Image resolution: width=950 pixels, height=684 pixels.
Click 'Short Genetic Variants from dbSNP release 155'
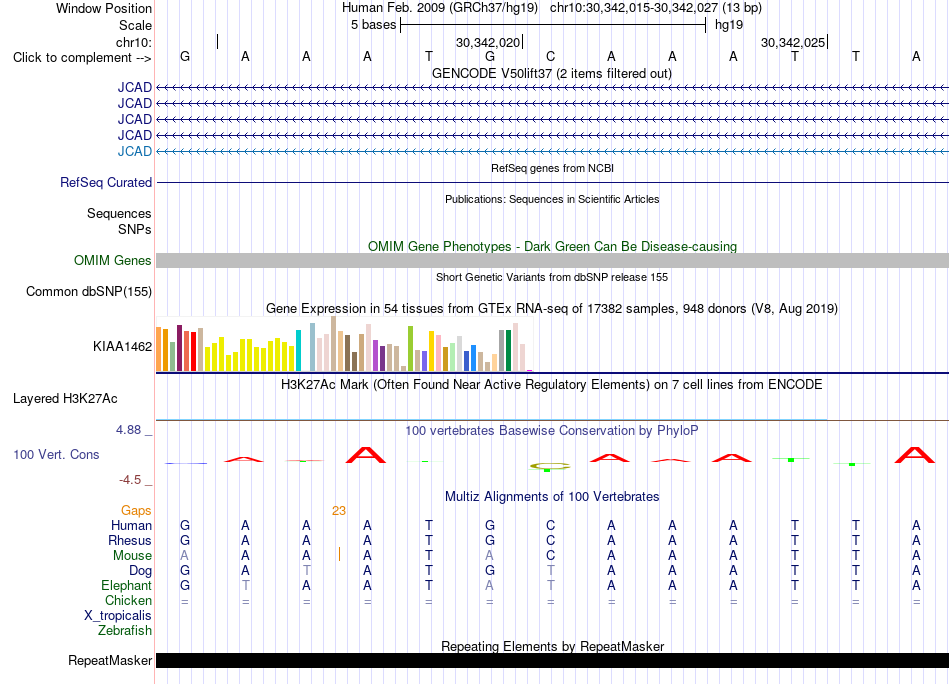coord(552,277)
